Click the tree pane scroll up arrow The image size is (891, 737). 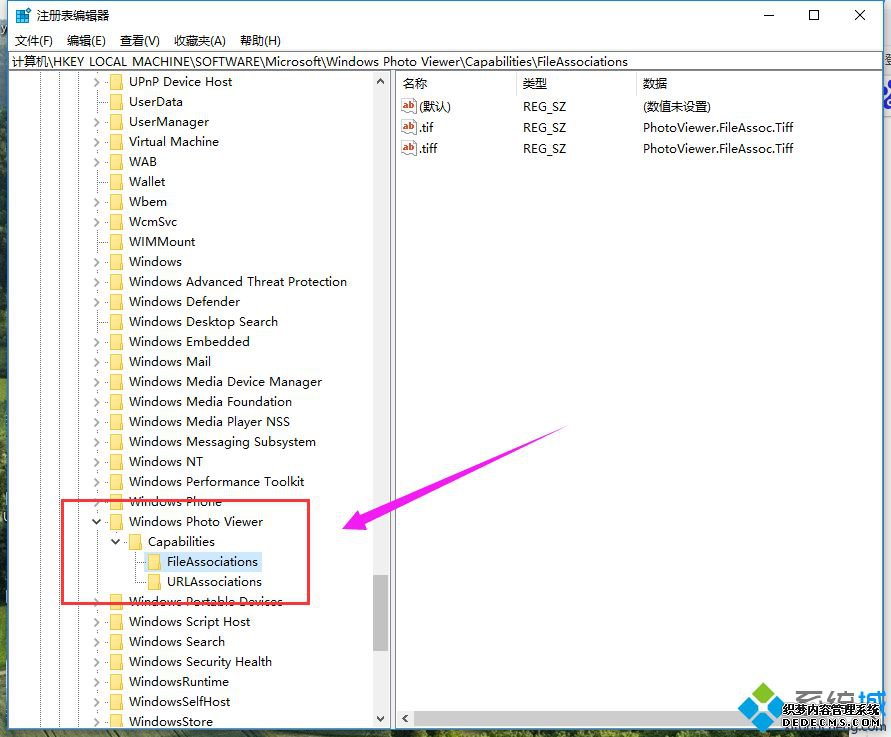[381, 82]
